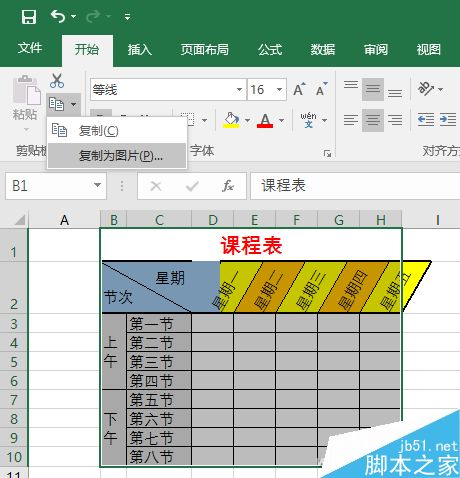Click the Cancel X formula bar icon
This screenshot has width=460, height=478.
pos(156,186)
